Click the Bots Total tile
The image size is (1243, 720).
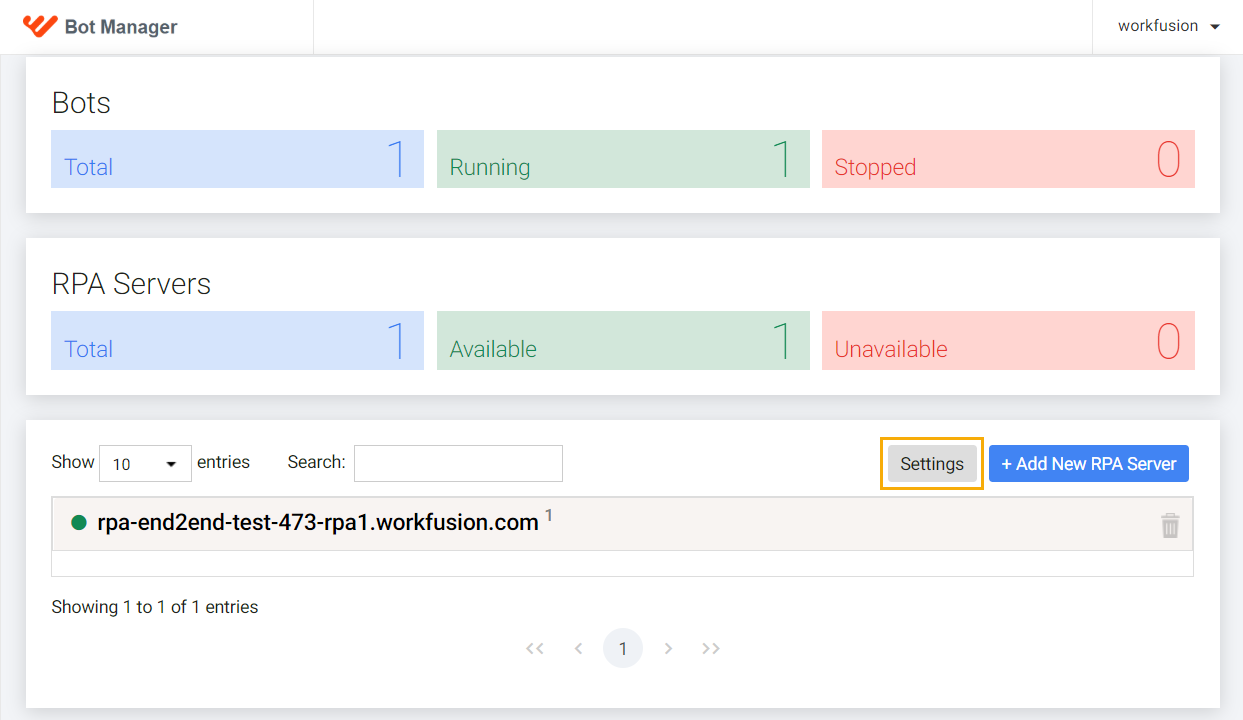pyautogui.click(x=237, y=159)
